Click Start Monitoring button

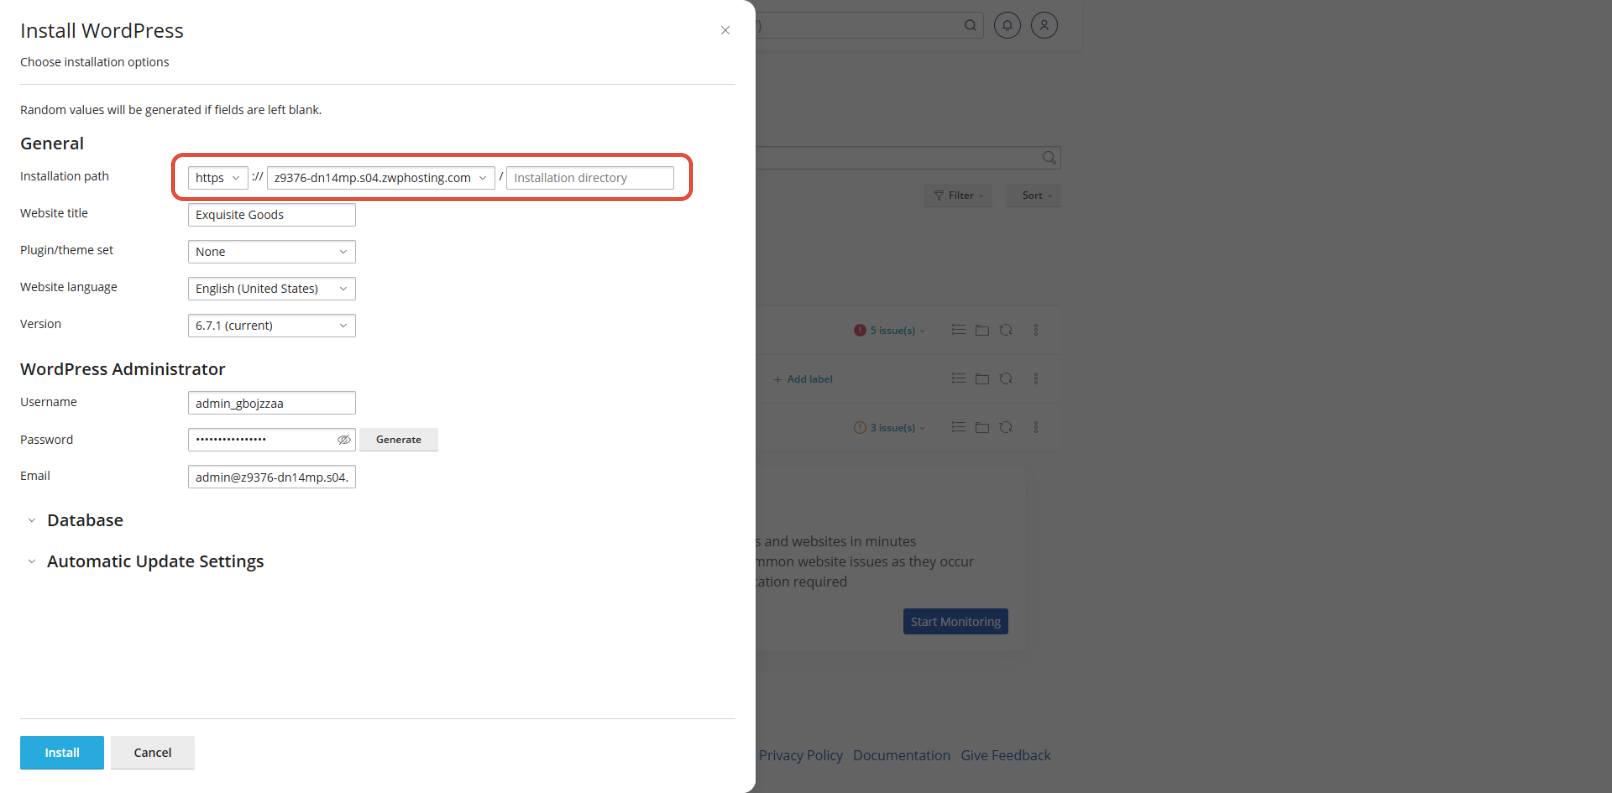pyautogui.click(x=955, y=622)
